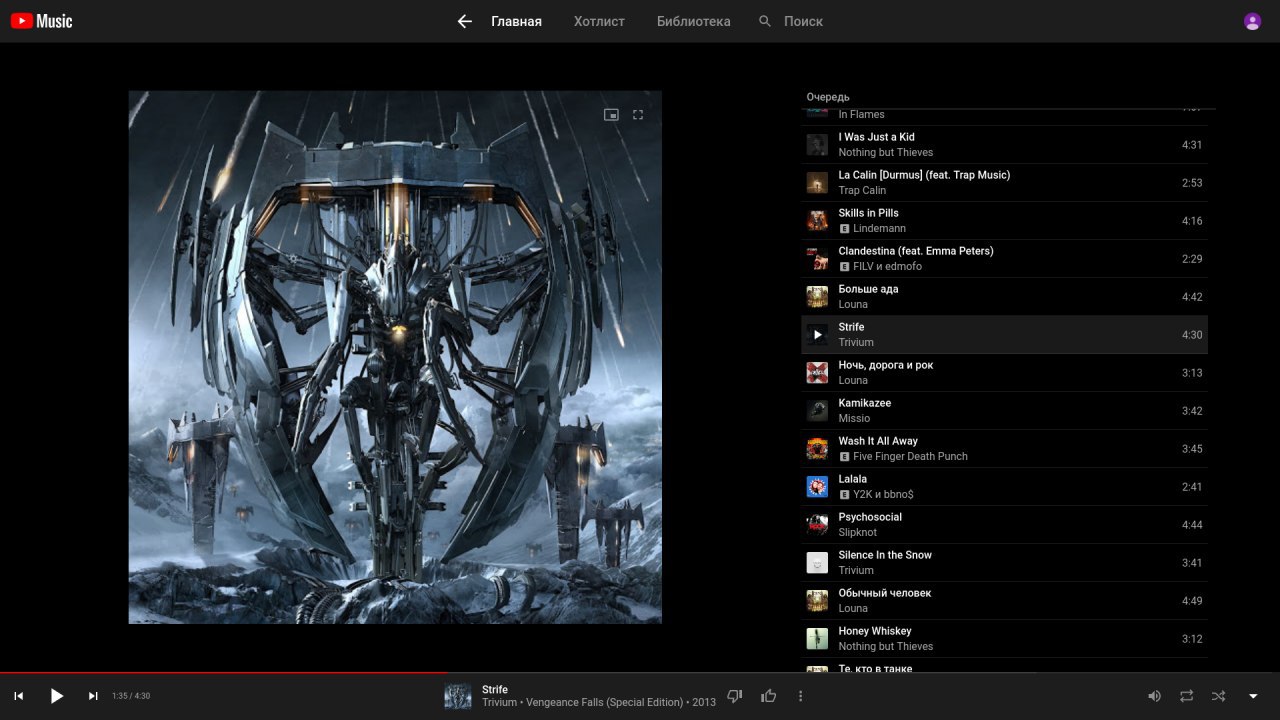Go back using the left arrow
Viewport: 1280px width, 720px height.
coord(464,21)
